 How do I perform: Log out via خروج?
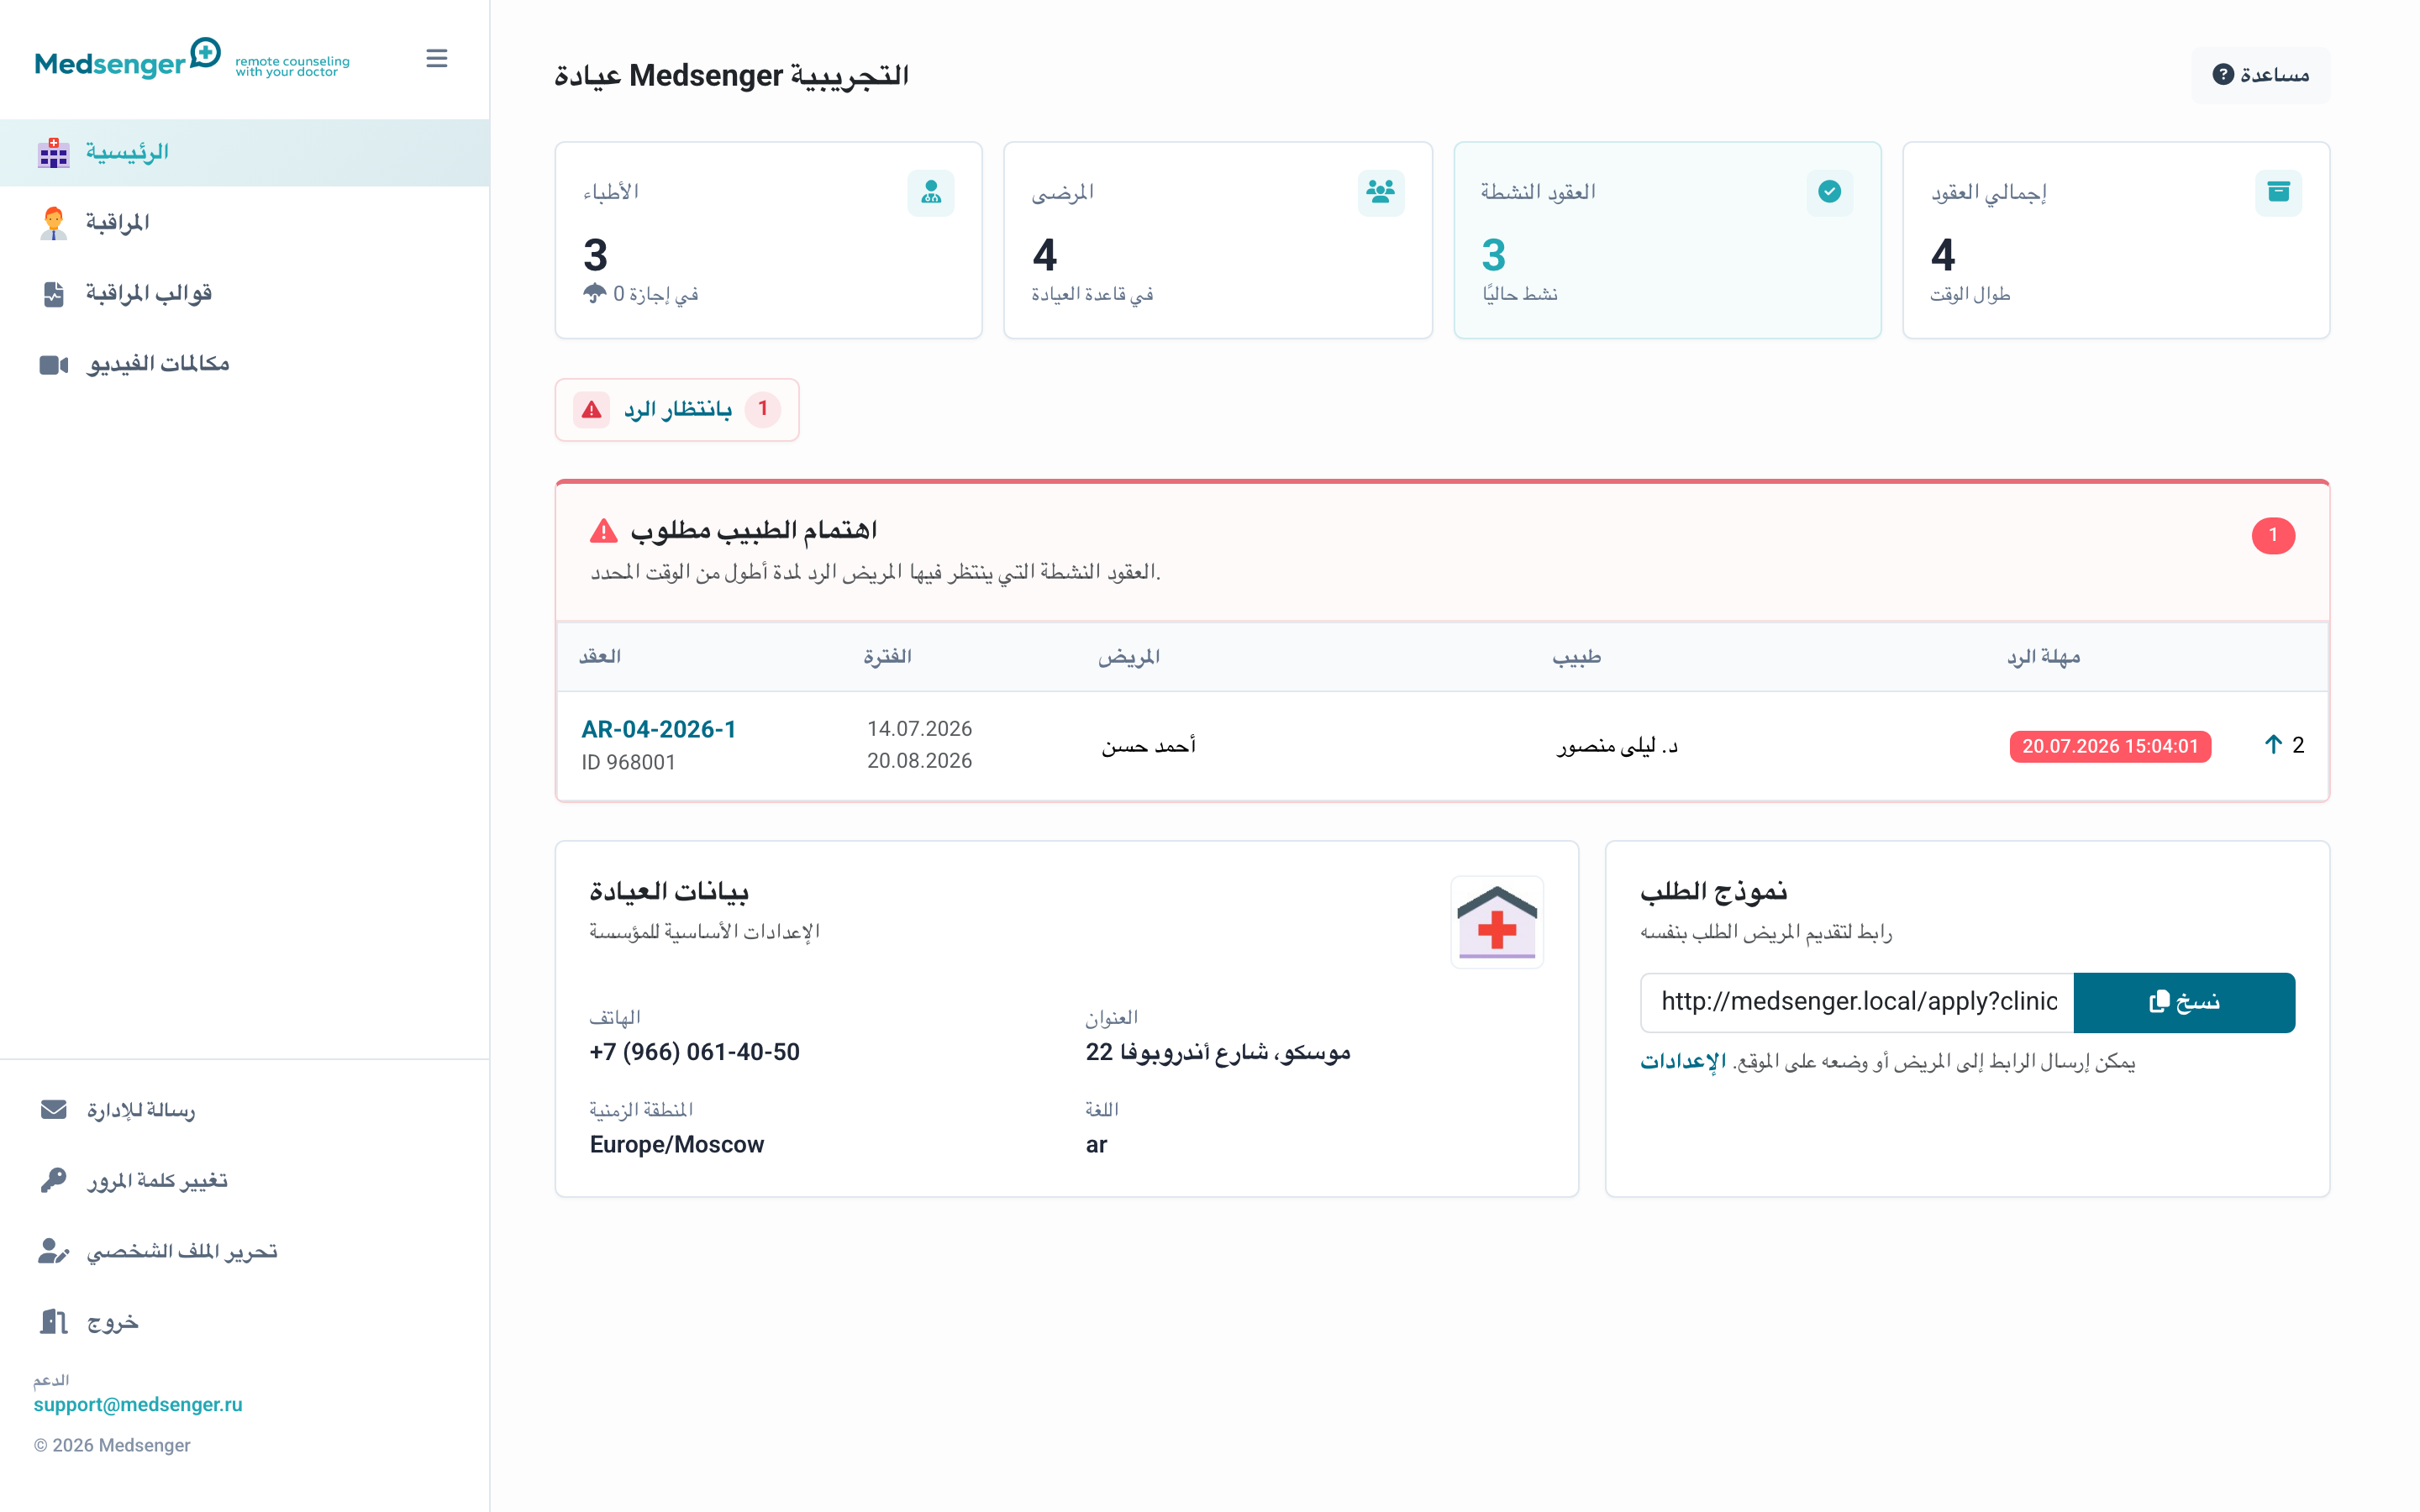tap(245, 1322)
